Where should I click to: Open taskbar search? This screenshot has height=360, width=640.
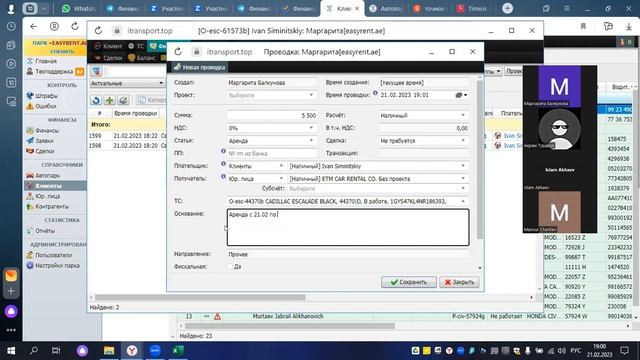click(x=34, y=351)
